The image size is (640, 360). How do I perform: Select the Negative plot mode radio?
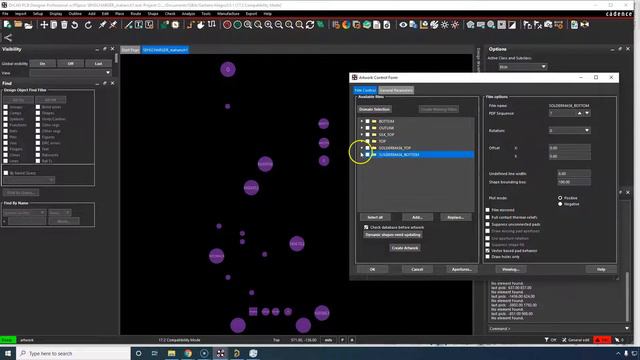pos(560,204)
